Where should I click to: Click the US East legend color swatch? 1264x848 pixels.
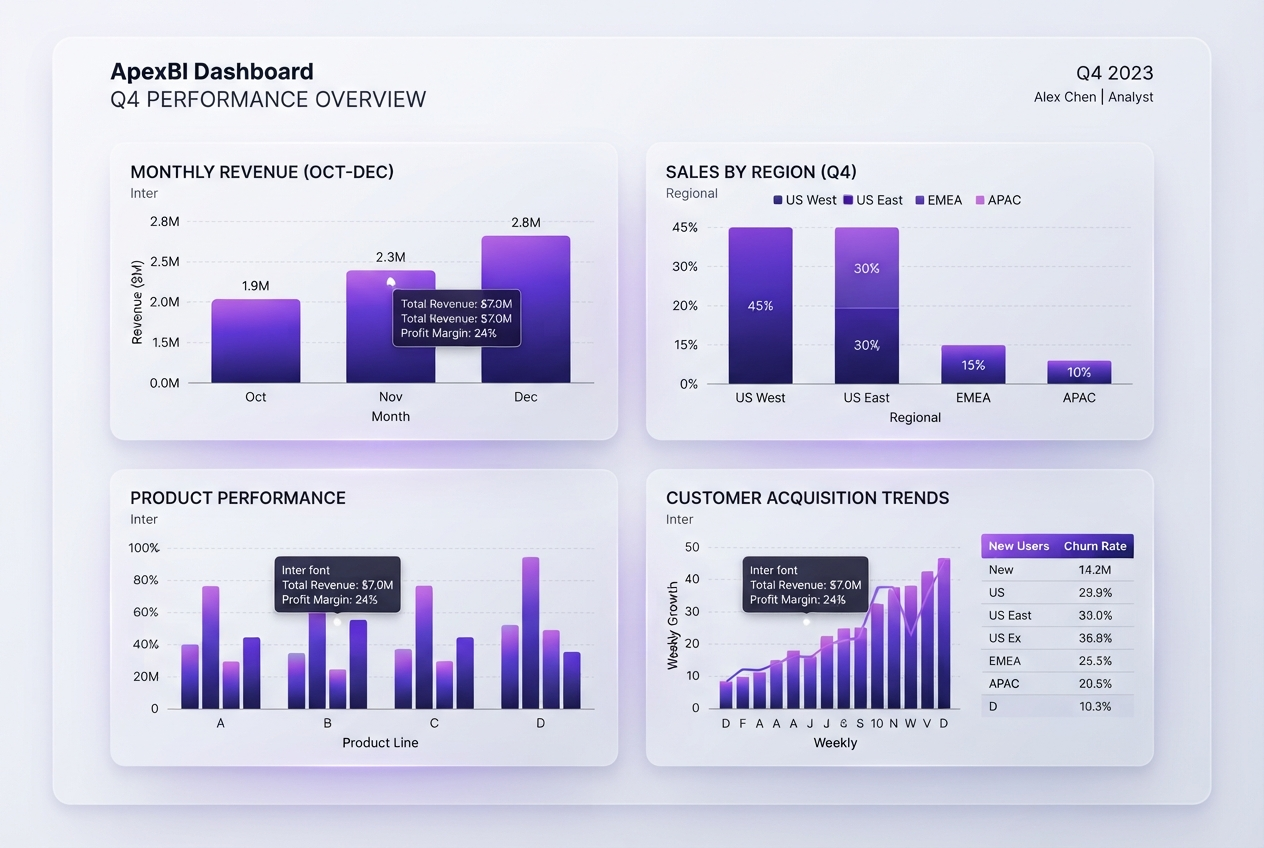coord(848,200)
